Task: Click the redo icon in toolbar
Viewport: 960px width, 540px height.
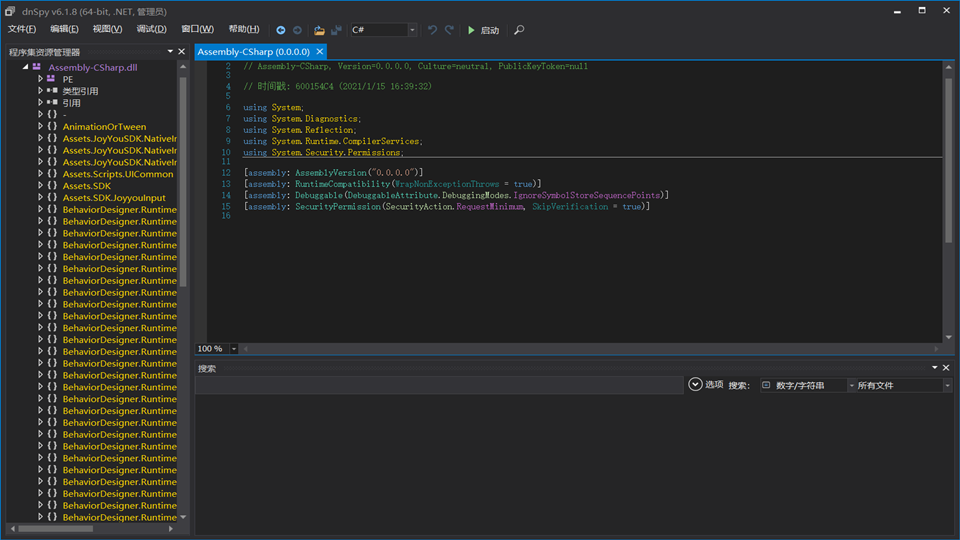Action: pyautogui.click(x=449, y=30)
